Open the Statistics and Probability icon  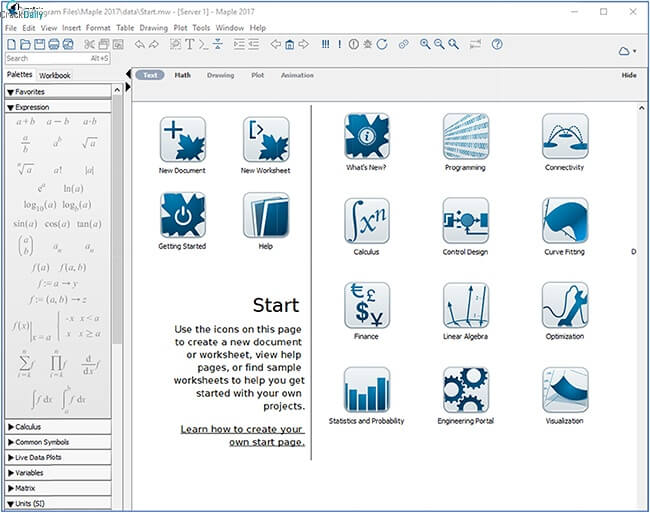(366, 390)
